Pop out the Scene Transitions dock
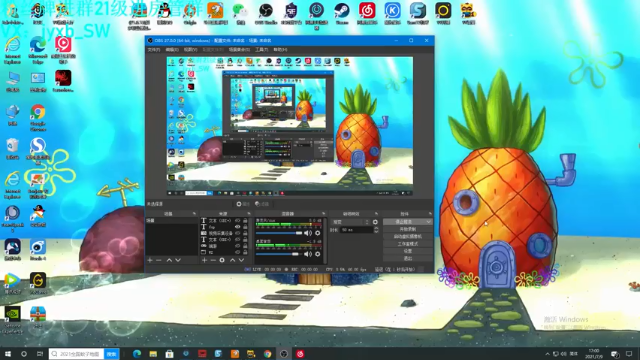The width and height of the screenshot is (640, 360). click(x=376, y=213)
